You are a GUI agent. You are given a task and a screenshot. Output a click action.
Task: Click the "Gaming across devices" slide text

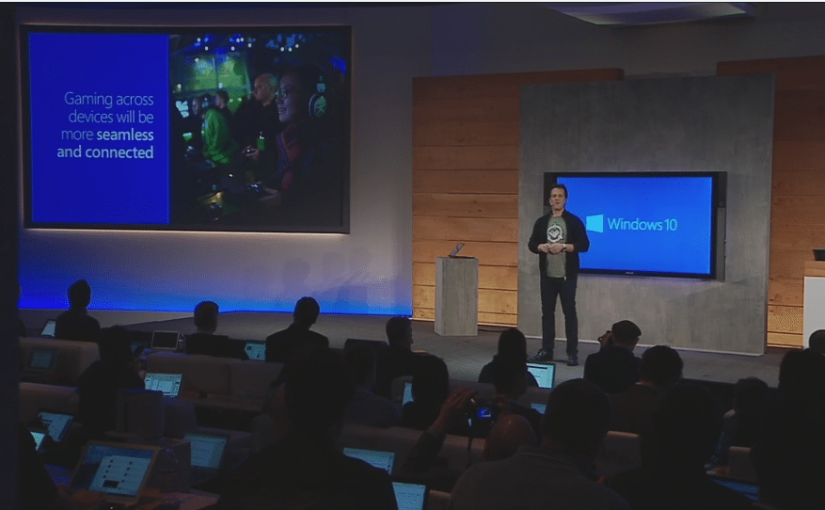[x=109, y=107]
